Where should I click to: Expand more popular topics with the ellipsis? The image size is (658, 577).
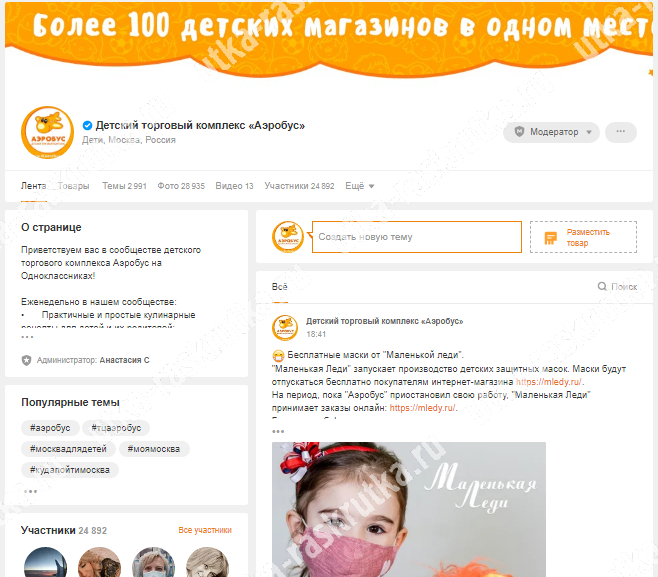[31, 491]
